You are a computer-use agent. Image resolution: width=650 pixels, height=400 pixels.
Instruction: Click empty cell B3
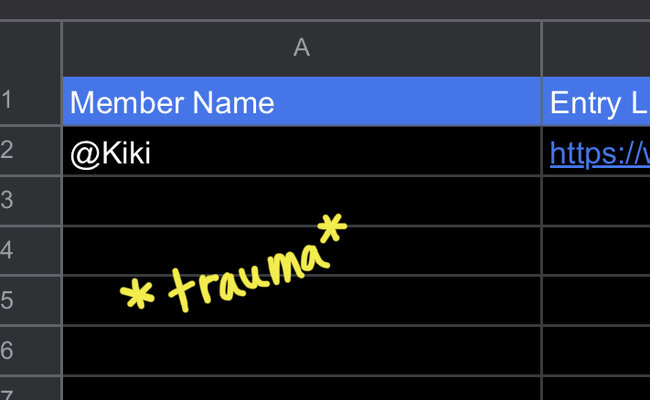pos(596,201)
